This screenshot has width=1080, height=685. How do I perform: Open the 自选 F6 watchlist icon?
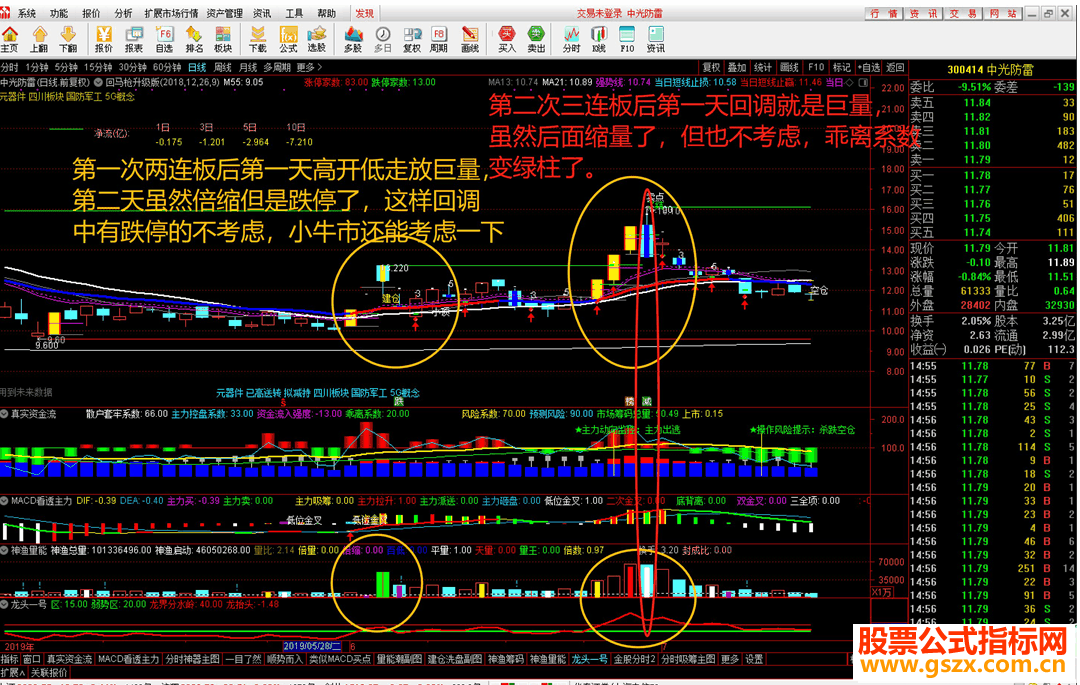coord(165,39)
